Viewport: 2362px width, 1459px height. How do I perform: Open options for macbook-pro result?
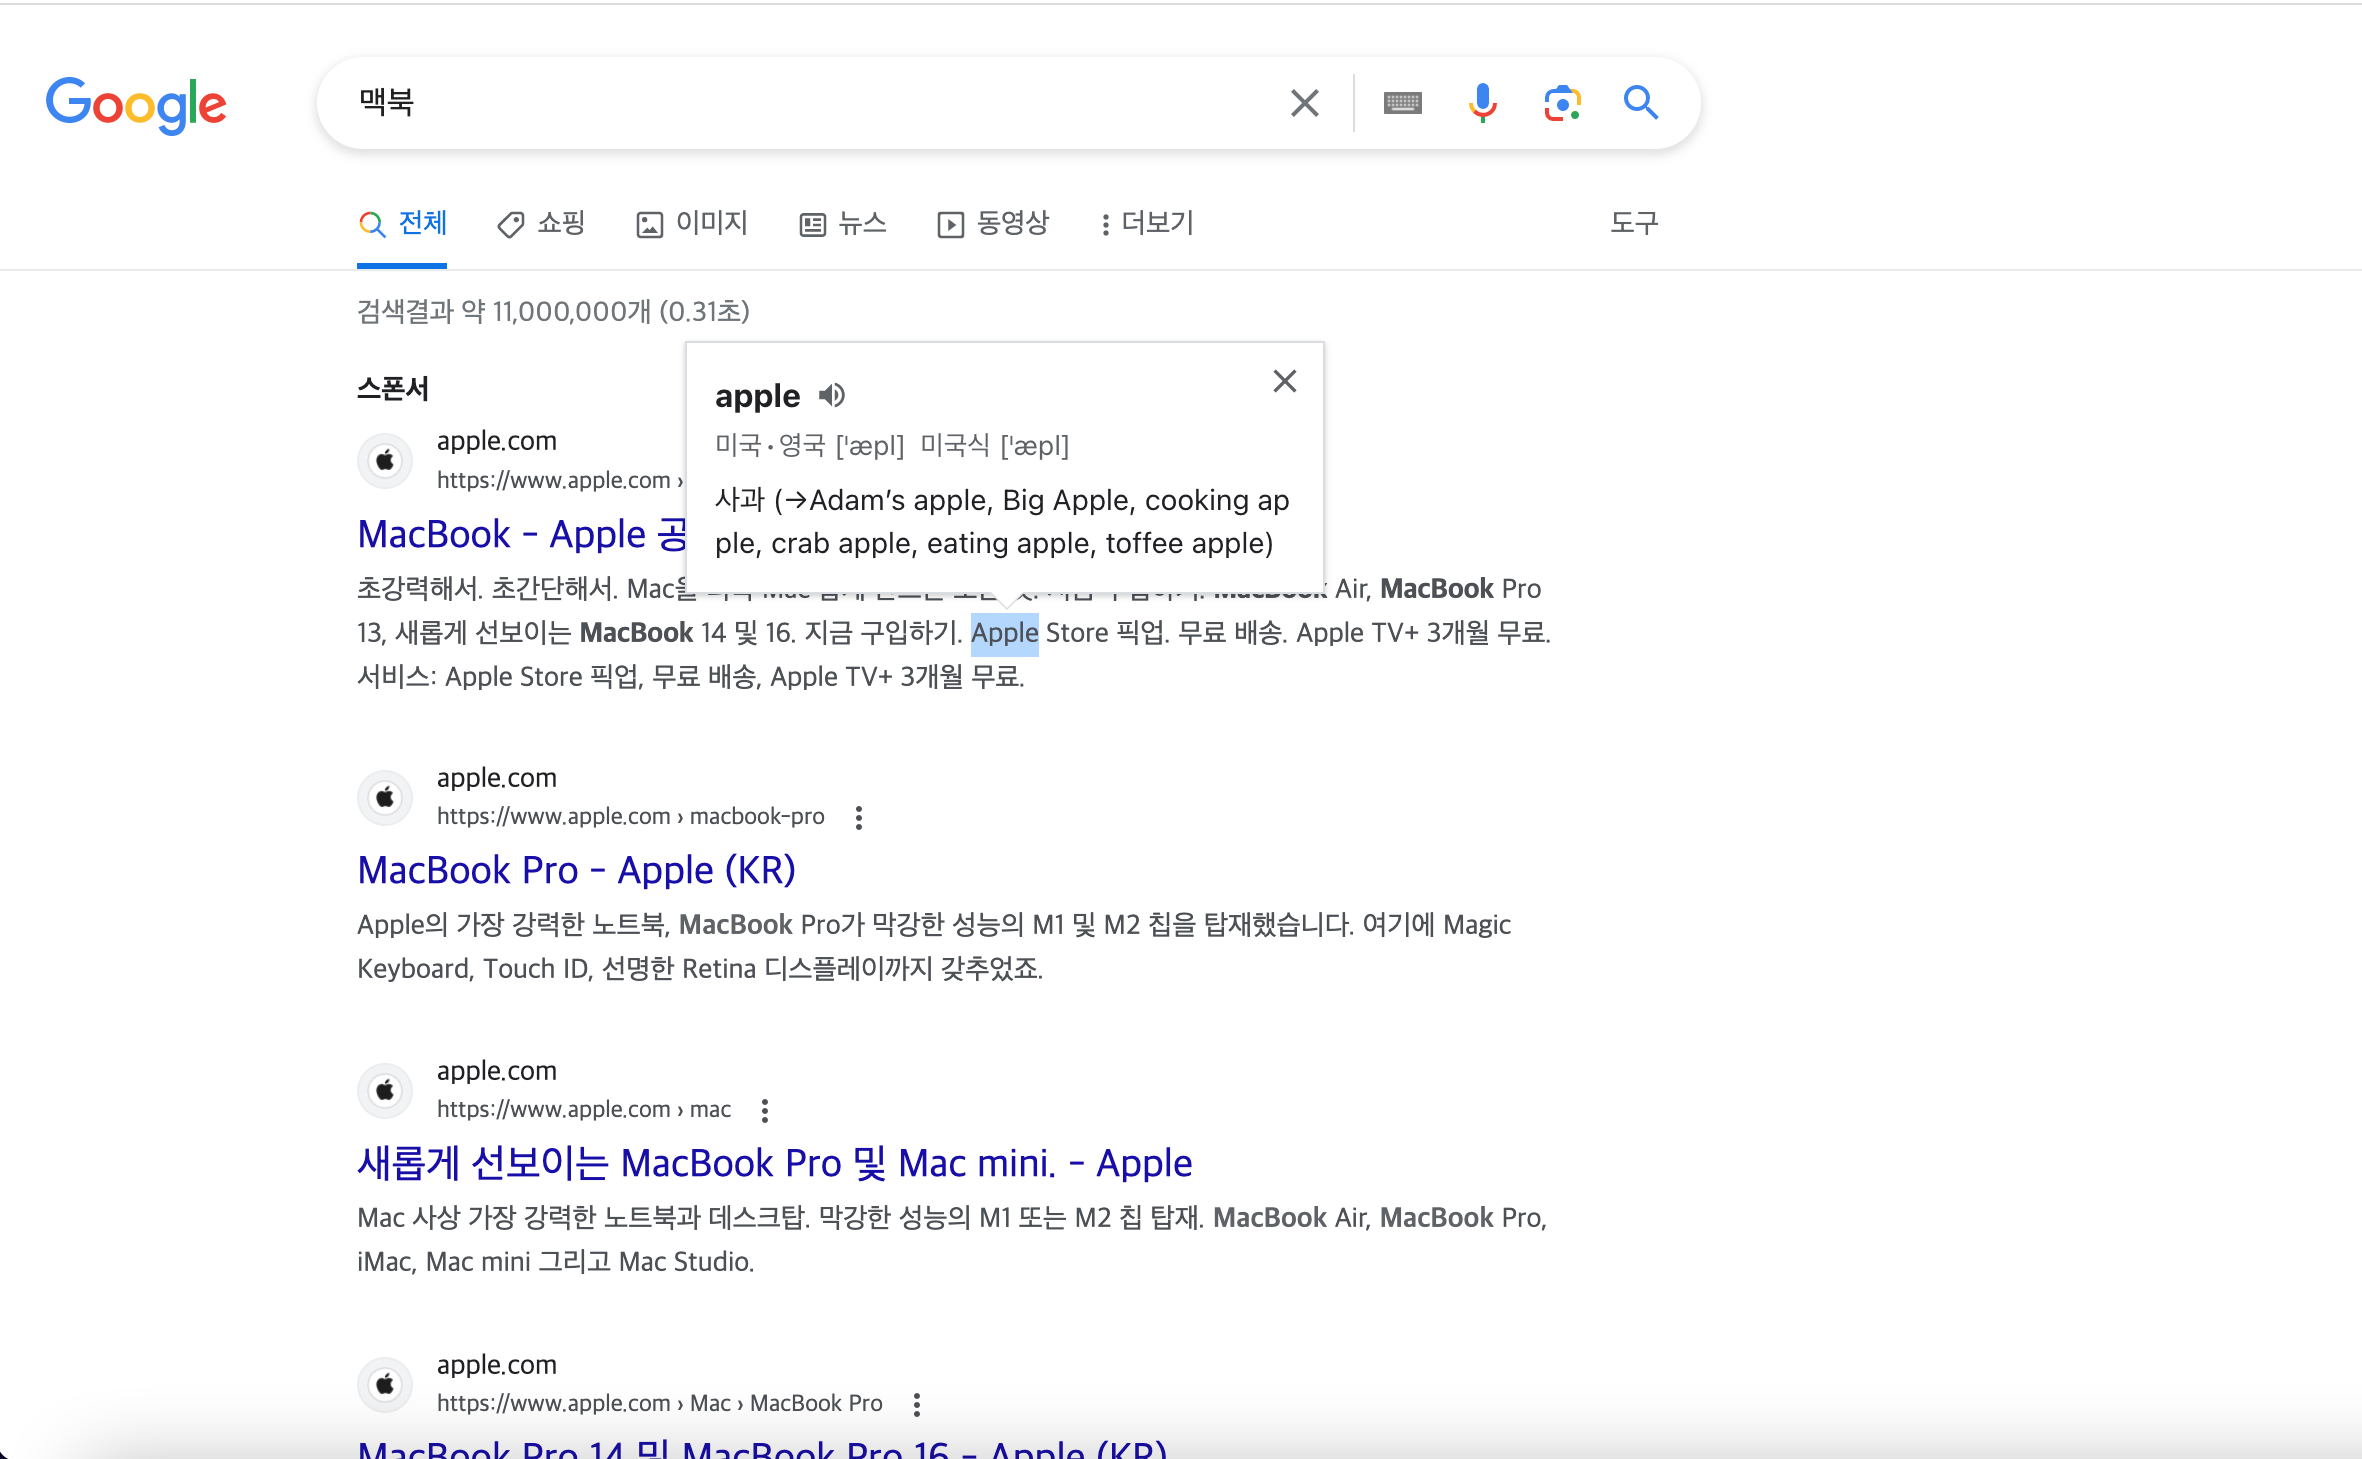tap(859, 818)
